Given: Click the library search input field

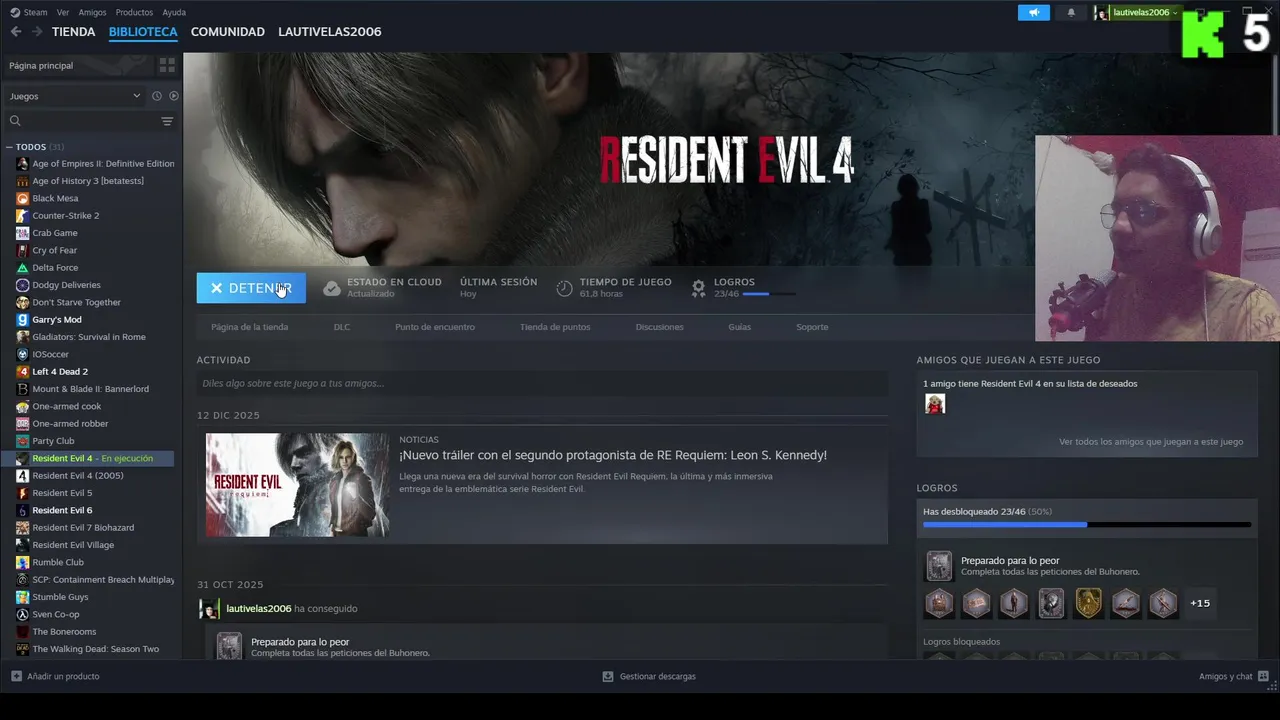Looking at the screenshot, I should 89,121.
